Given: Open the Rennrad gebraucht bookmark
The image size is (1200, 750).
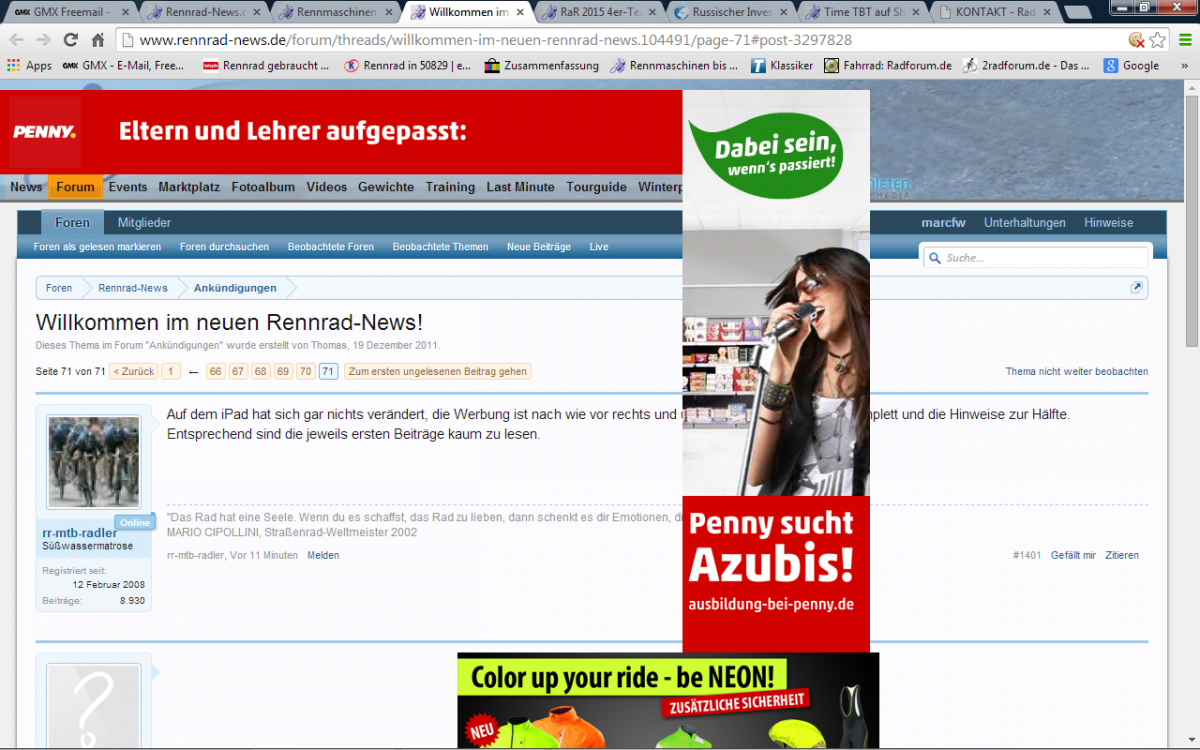Looking at the screenshot, I should [266, 66].
